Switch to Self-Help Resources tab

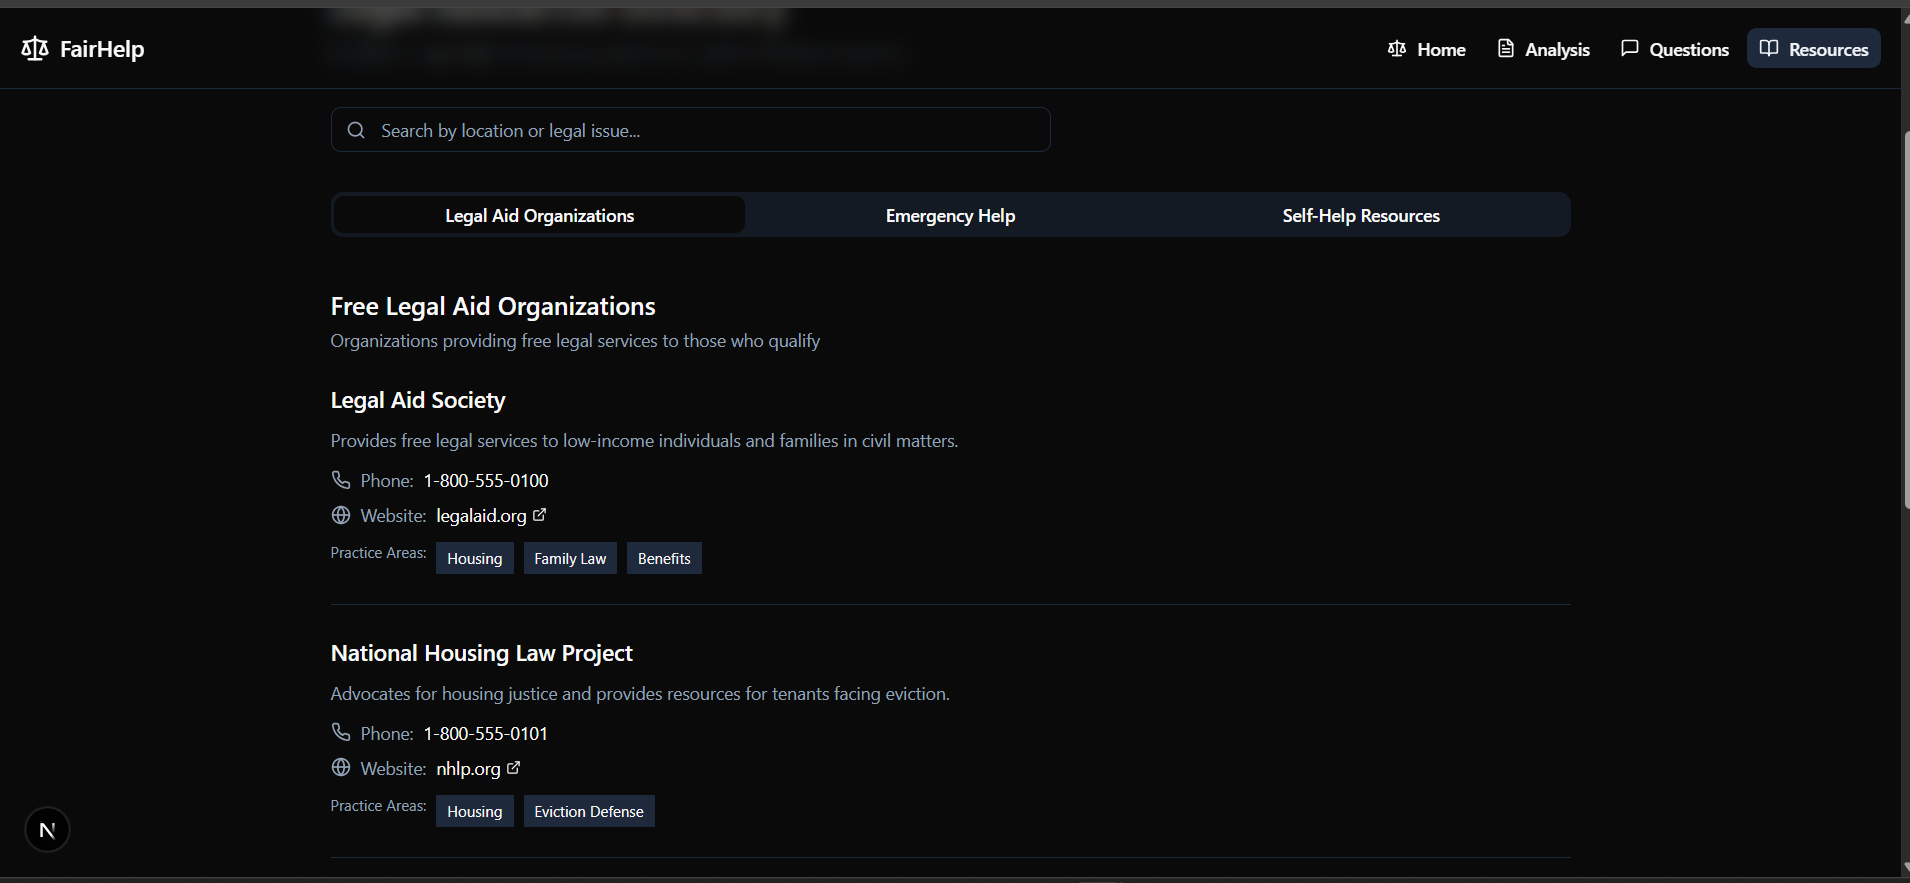point(1361,215)
